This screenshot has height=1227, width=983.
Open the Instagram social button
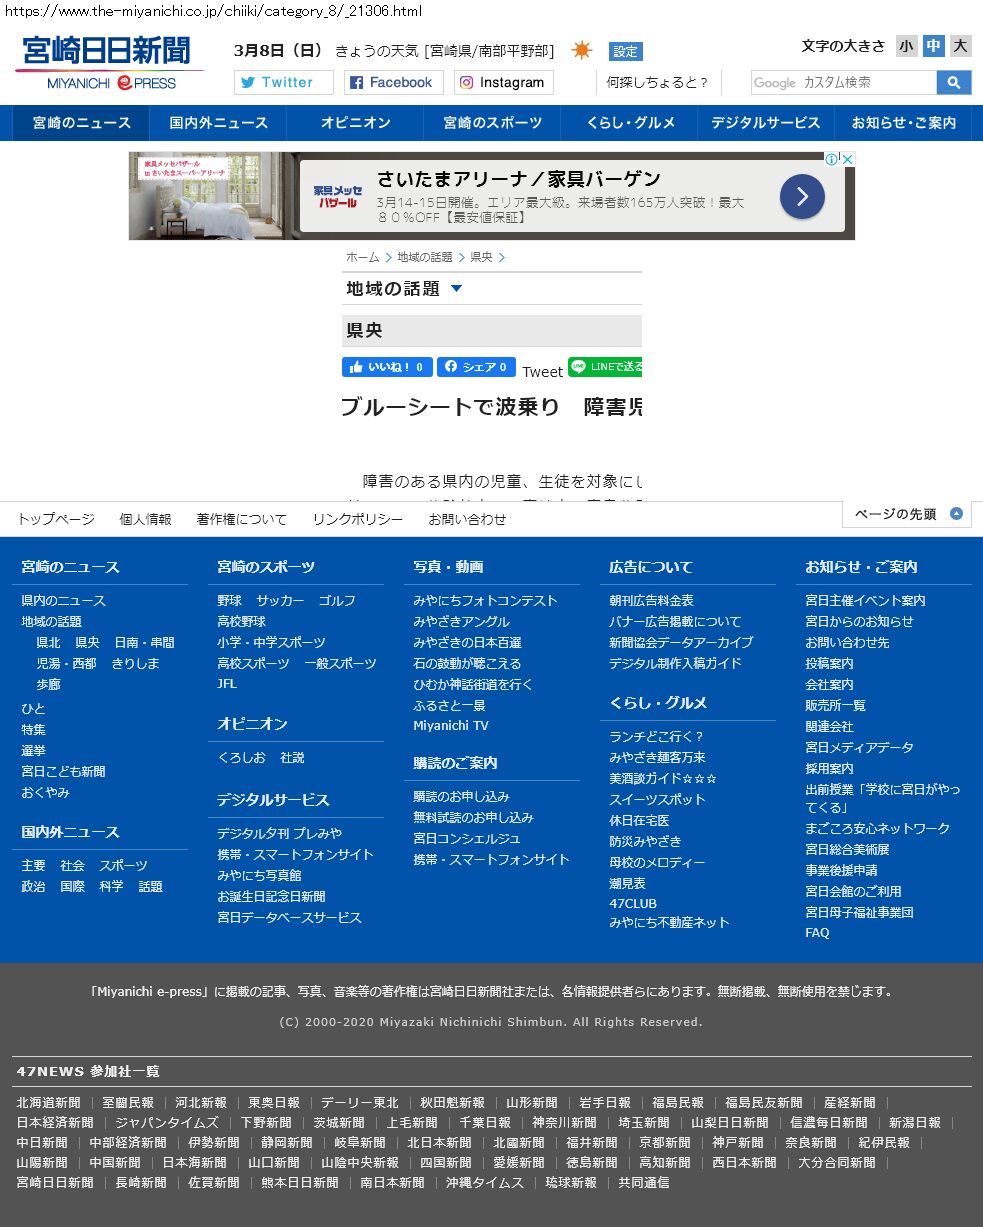point(504,82)
